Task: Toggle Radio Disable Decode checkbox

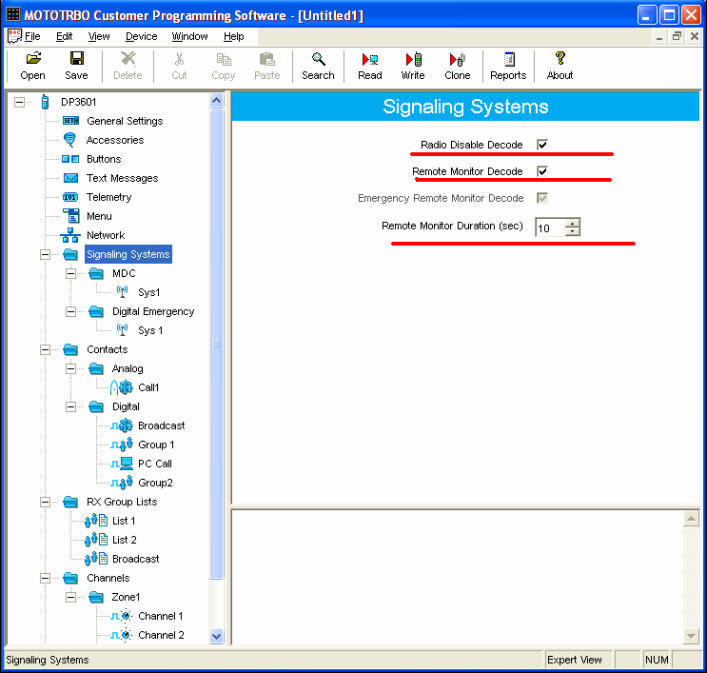Action: pos(542,144)
